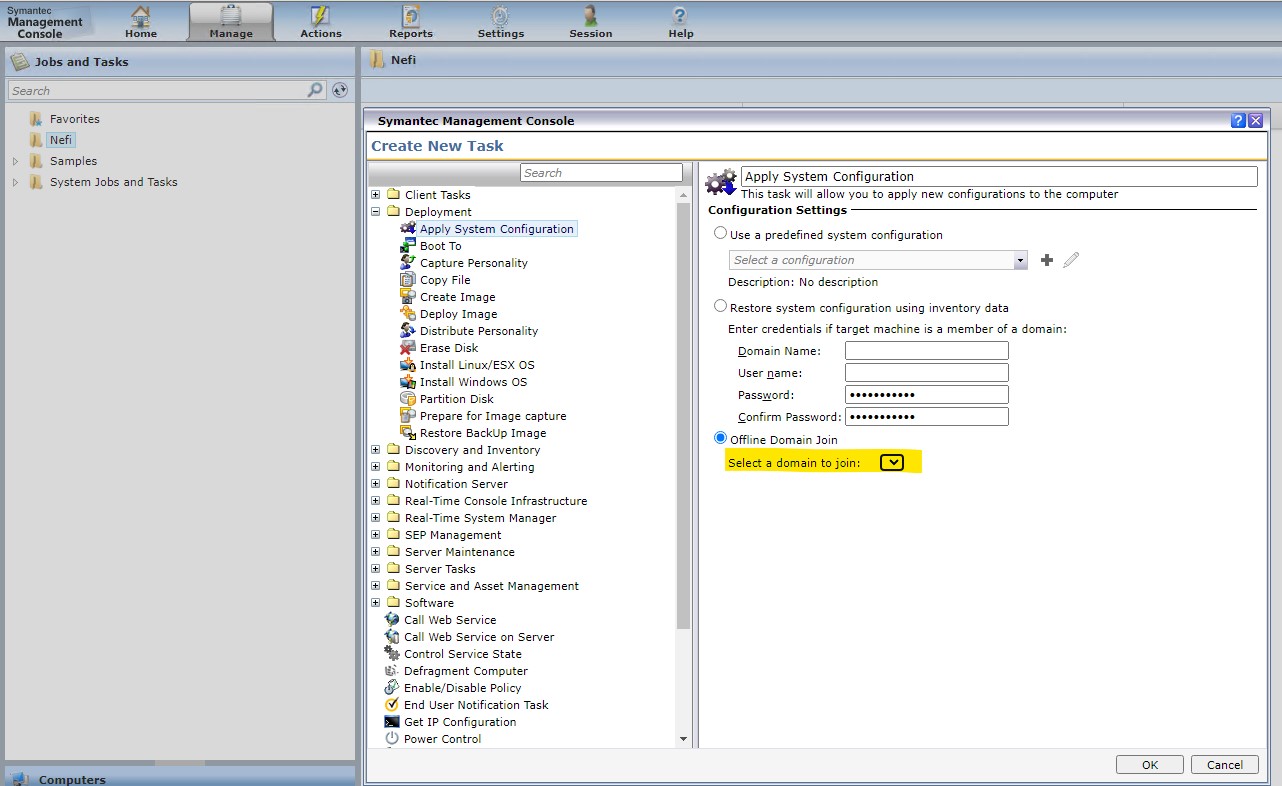
Task: Click the search magnifier icon in Jobs panel
Action: click(x=316, y=90)
